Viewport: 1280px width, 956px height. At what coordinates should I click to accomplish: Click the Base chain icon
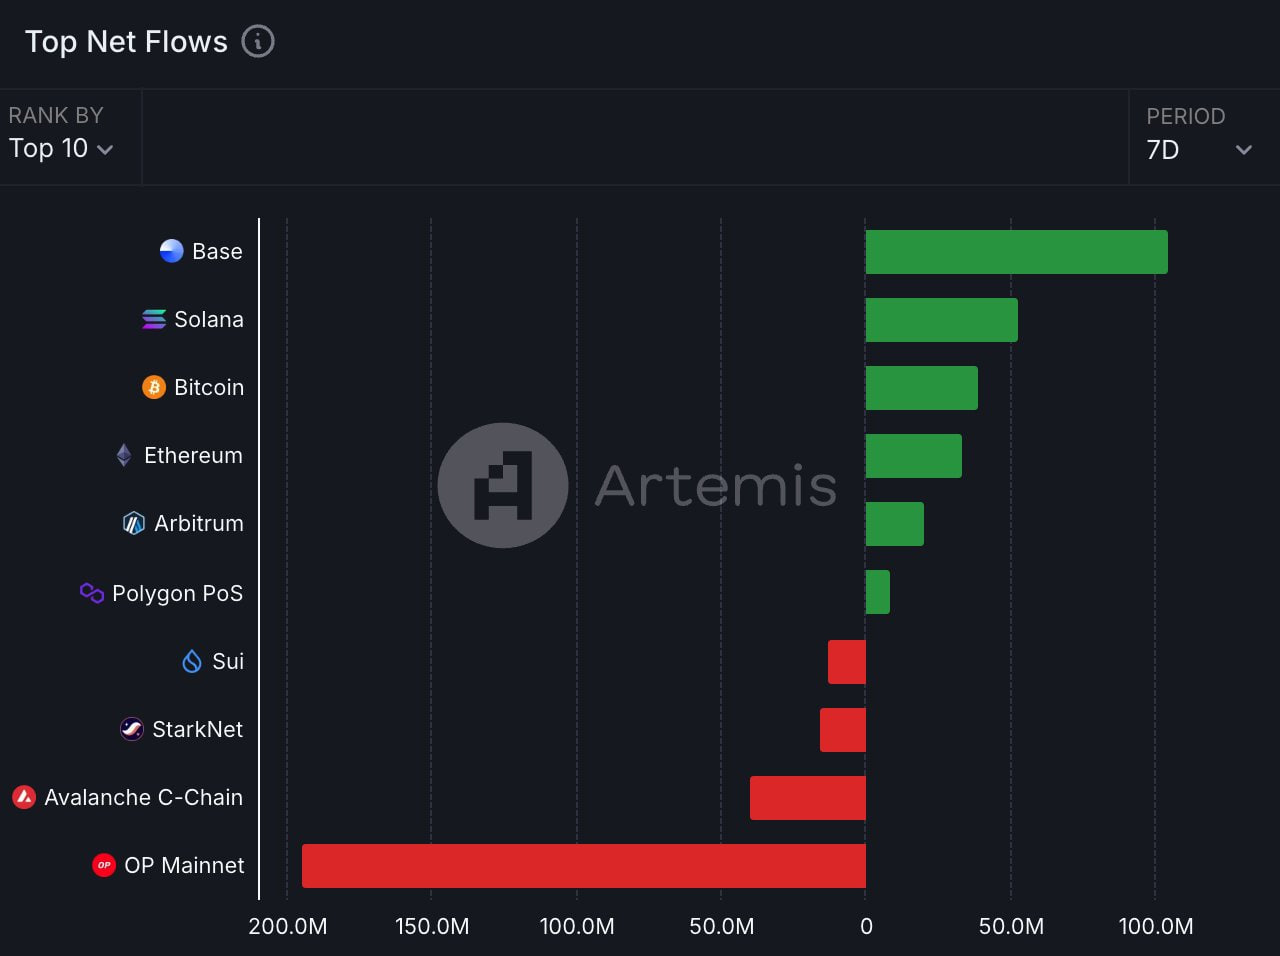(x=170, y=251)
